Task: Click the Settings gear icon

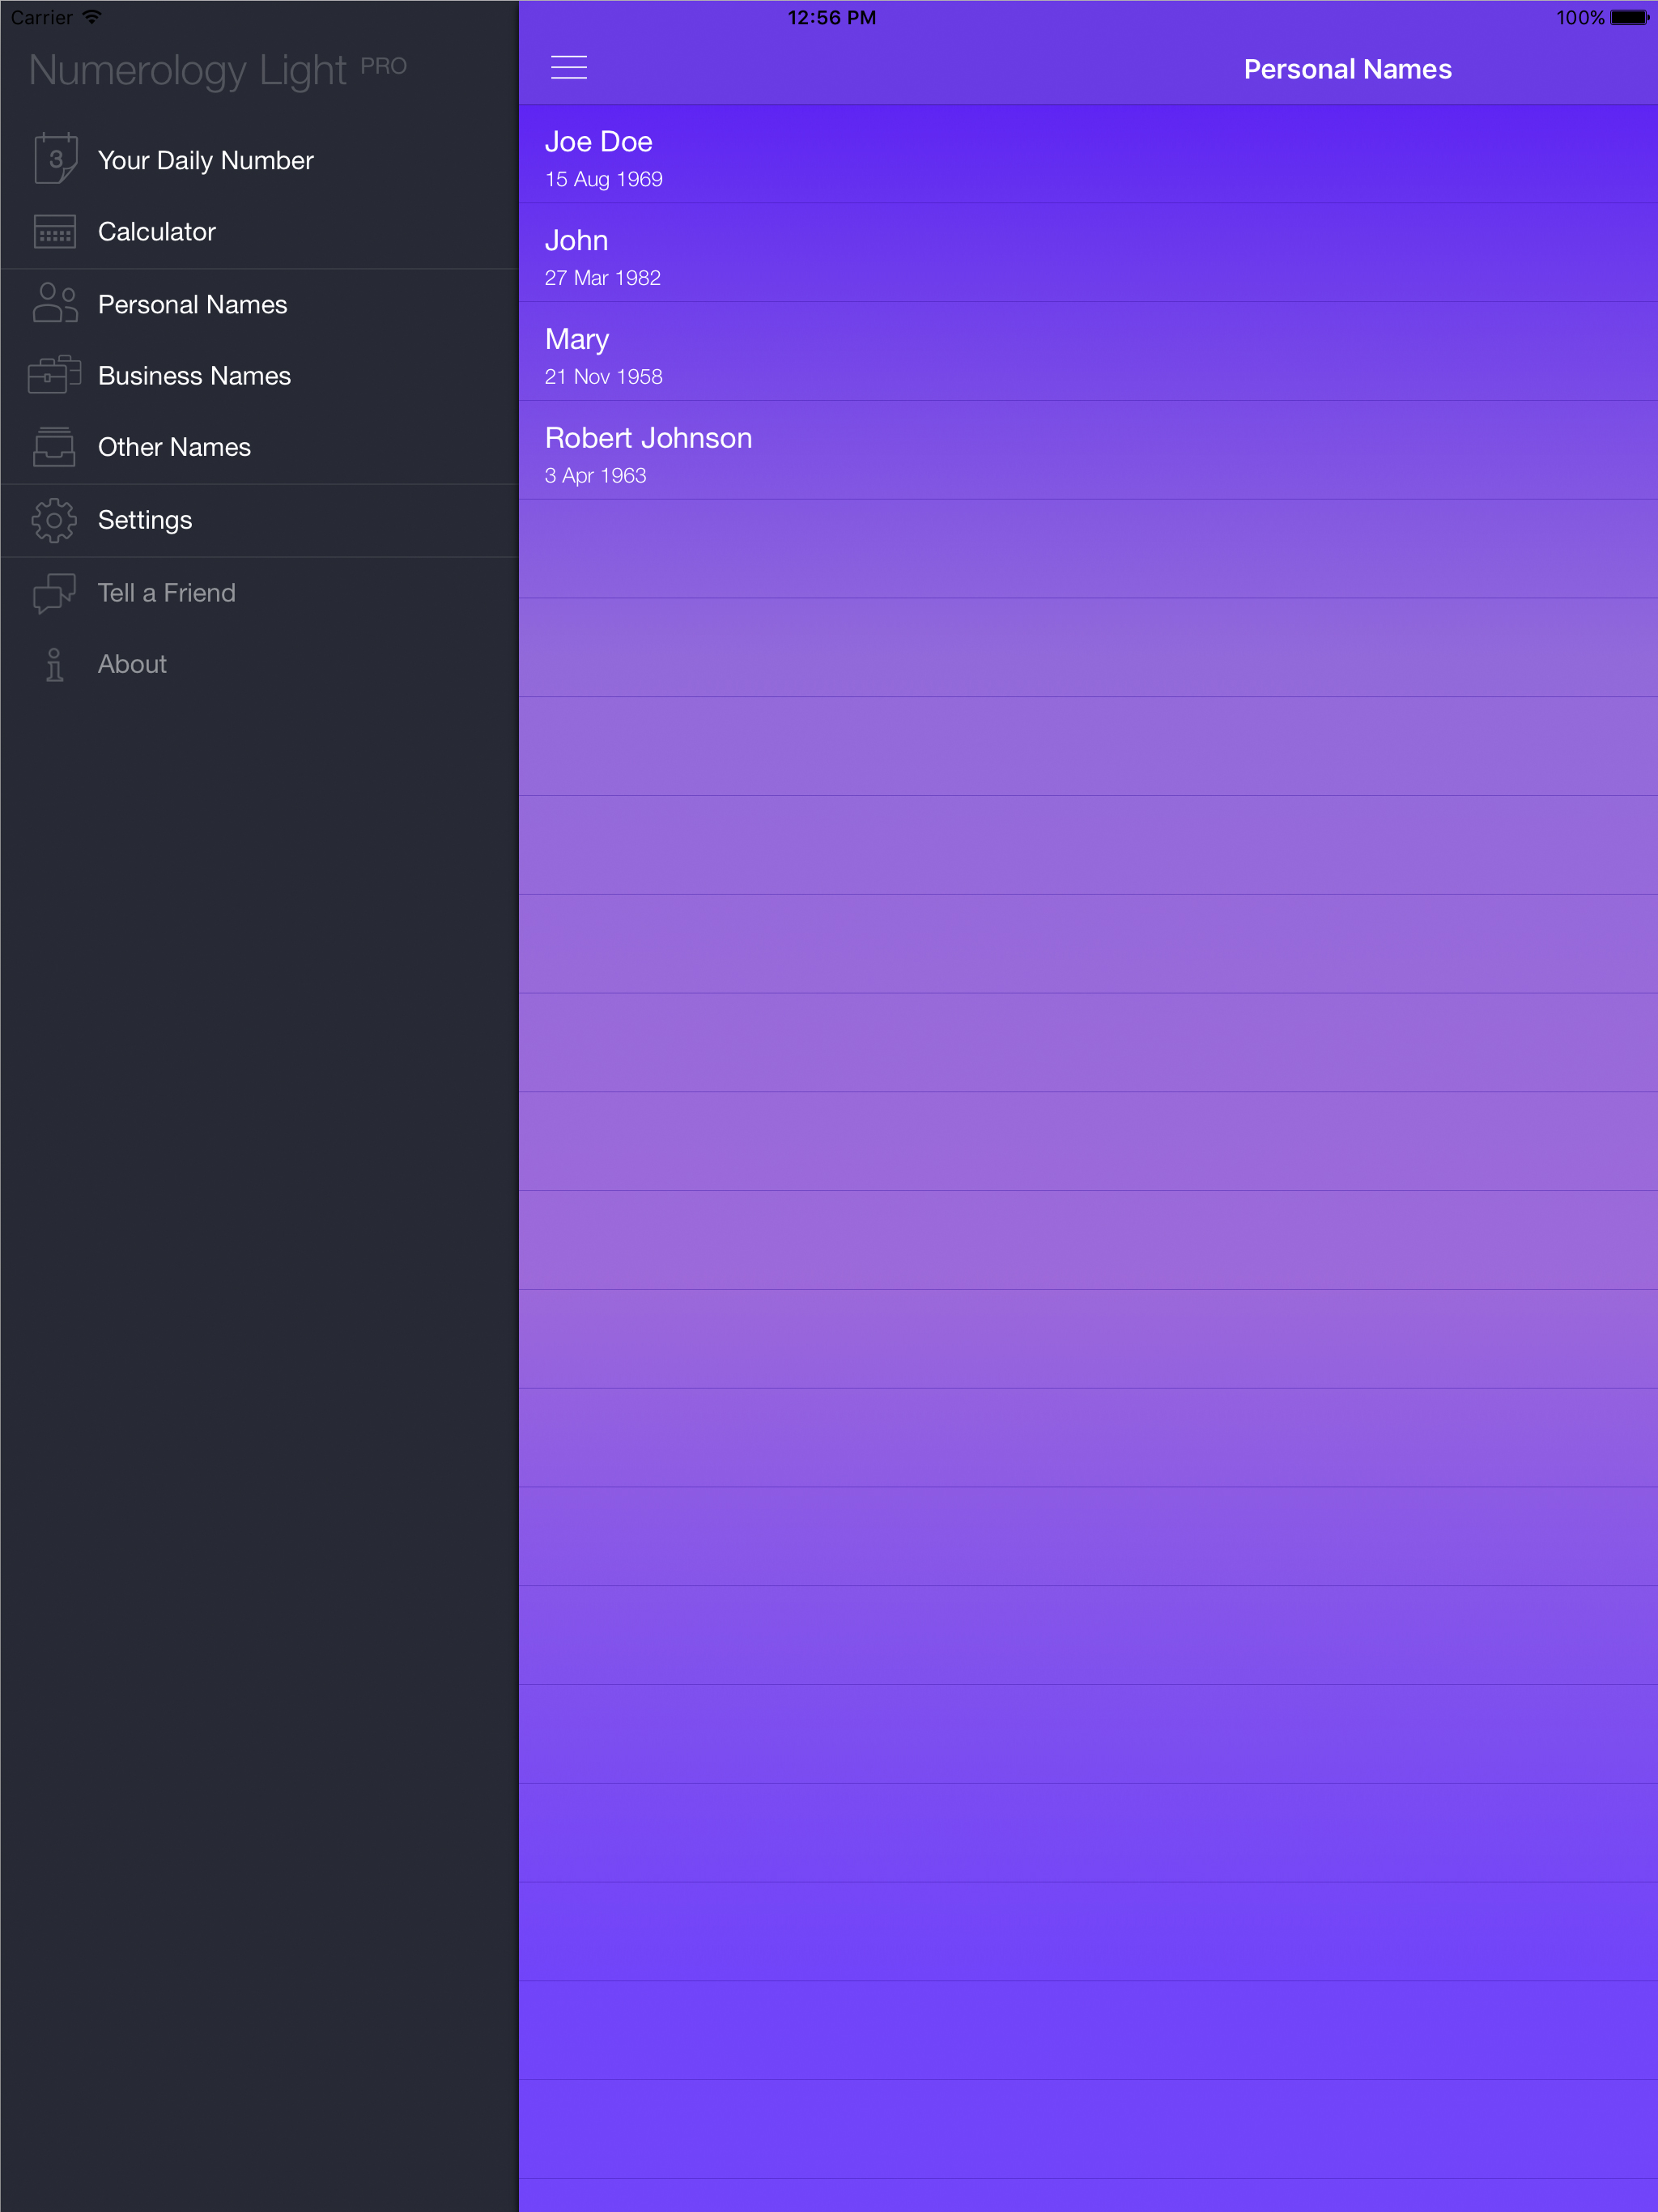Action: 55,520
